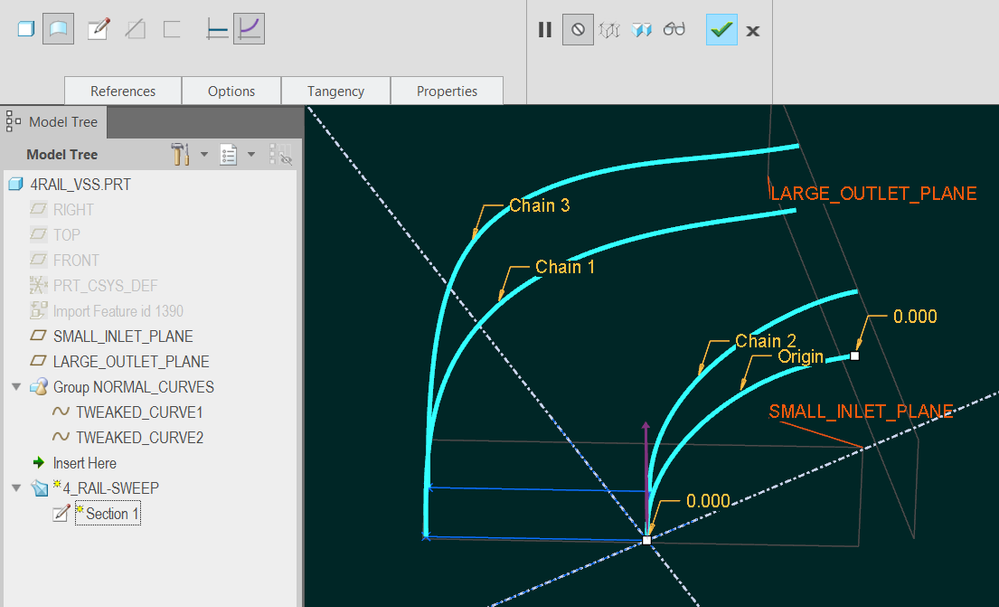Image resolution: width=999 pixels, height=607 pixels.
Task: Pause the sweep feature tool
Action: pos(545,30)
